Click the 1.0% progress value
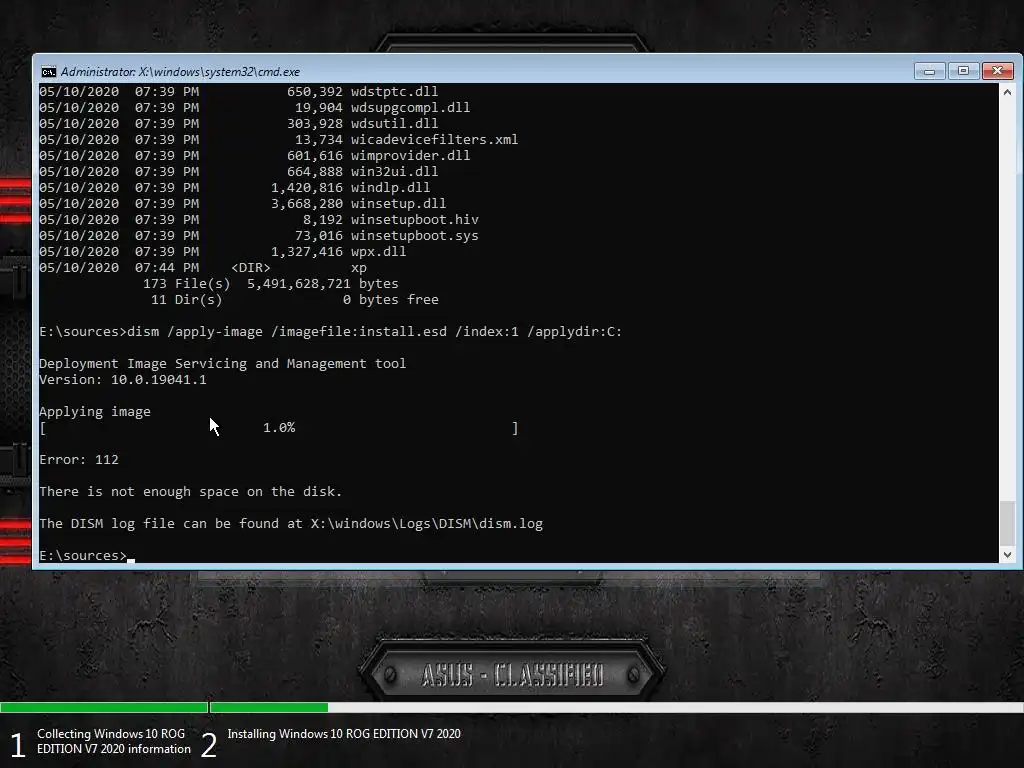The width and height of the screenshot is (1024, 768). [x=279, y=427]
